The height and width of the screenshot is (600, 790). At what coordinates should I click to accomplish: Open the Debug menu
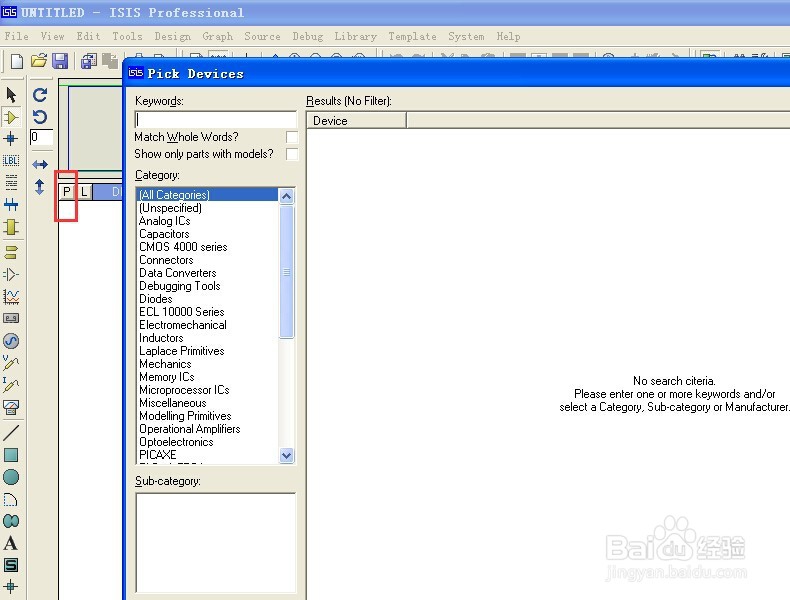(x=308, y=36)
